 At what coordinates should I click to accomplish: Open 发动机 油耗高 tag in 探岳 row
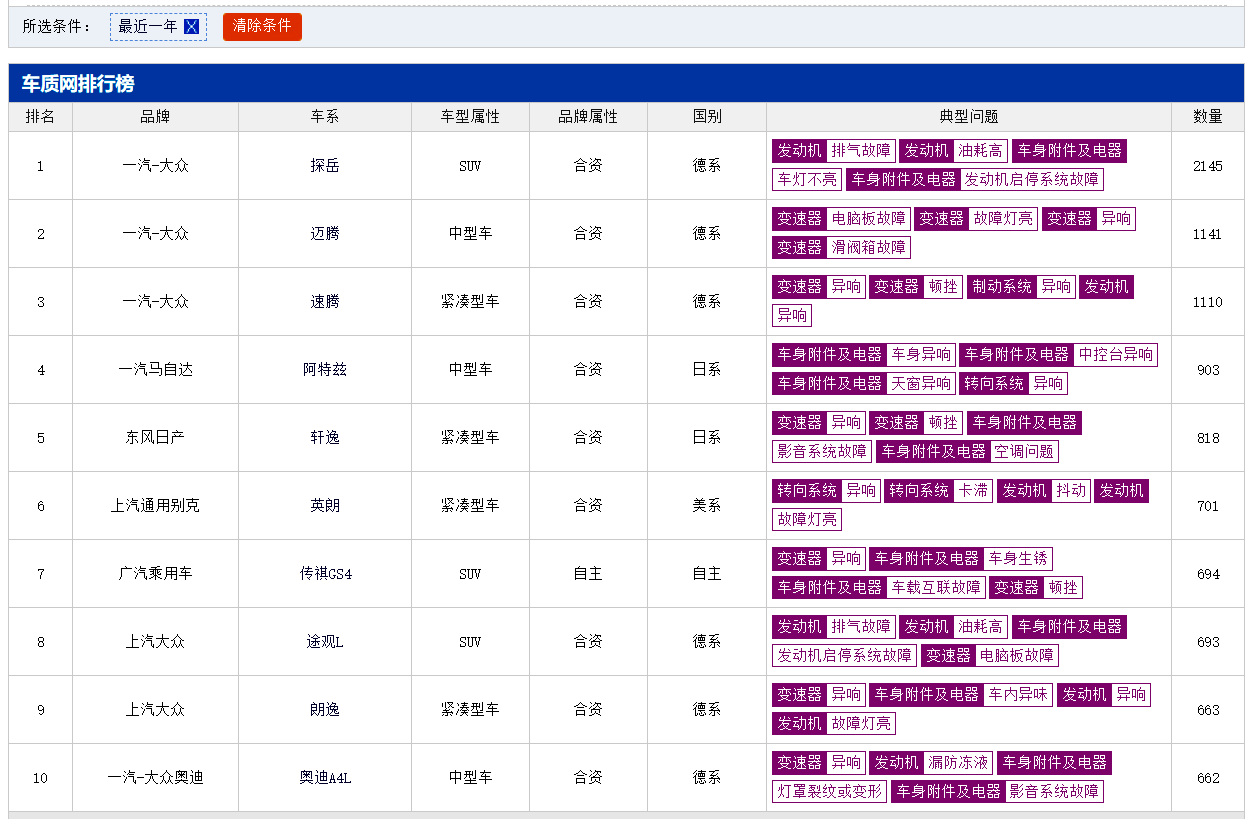(953, 151)
